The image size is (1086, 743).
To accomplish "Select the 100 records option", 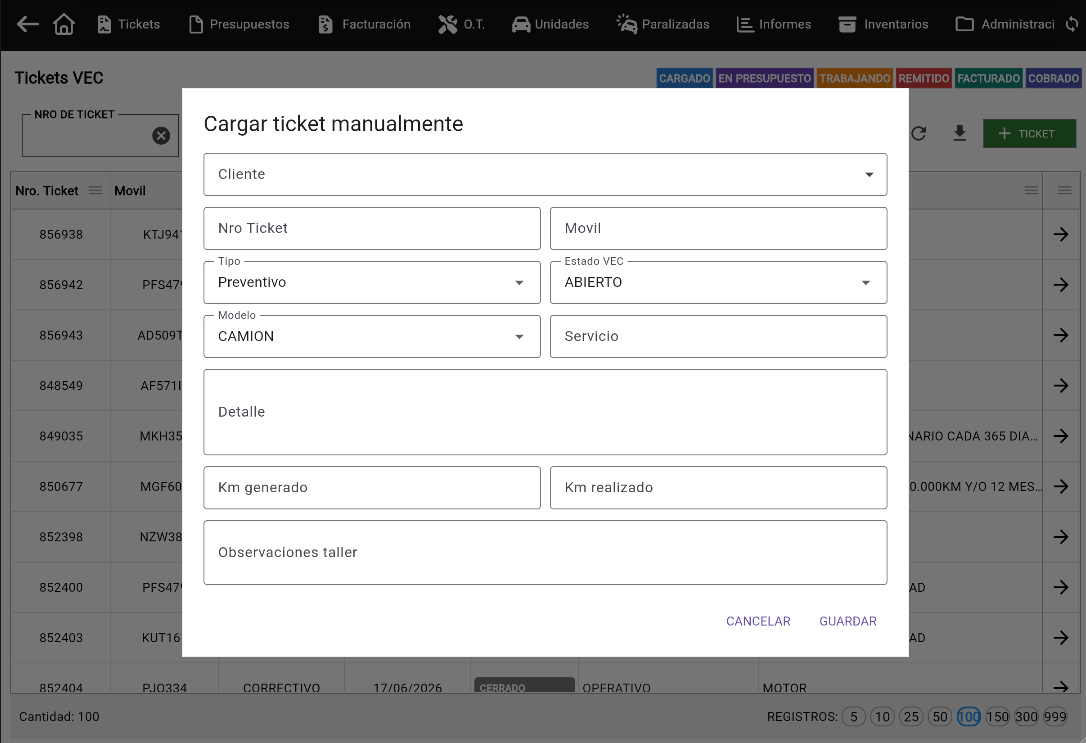I will click(x=968, y=717).
